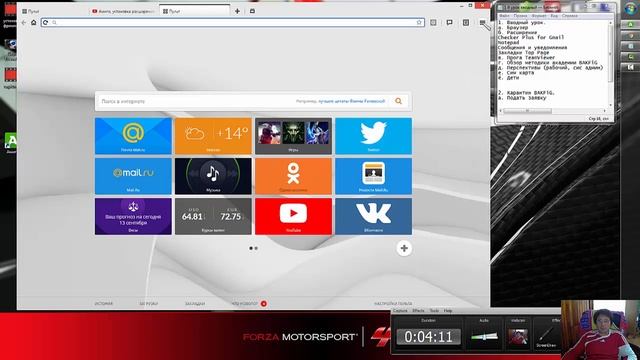Open a new tab with the plus icon
This screenshot has width=640, height=360.
coord(237,11)
